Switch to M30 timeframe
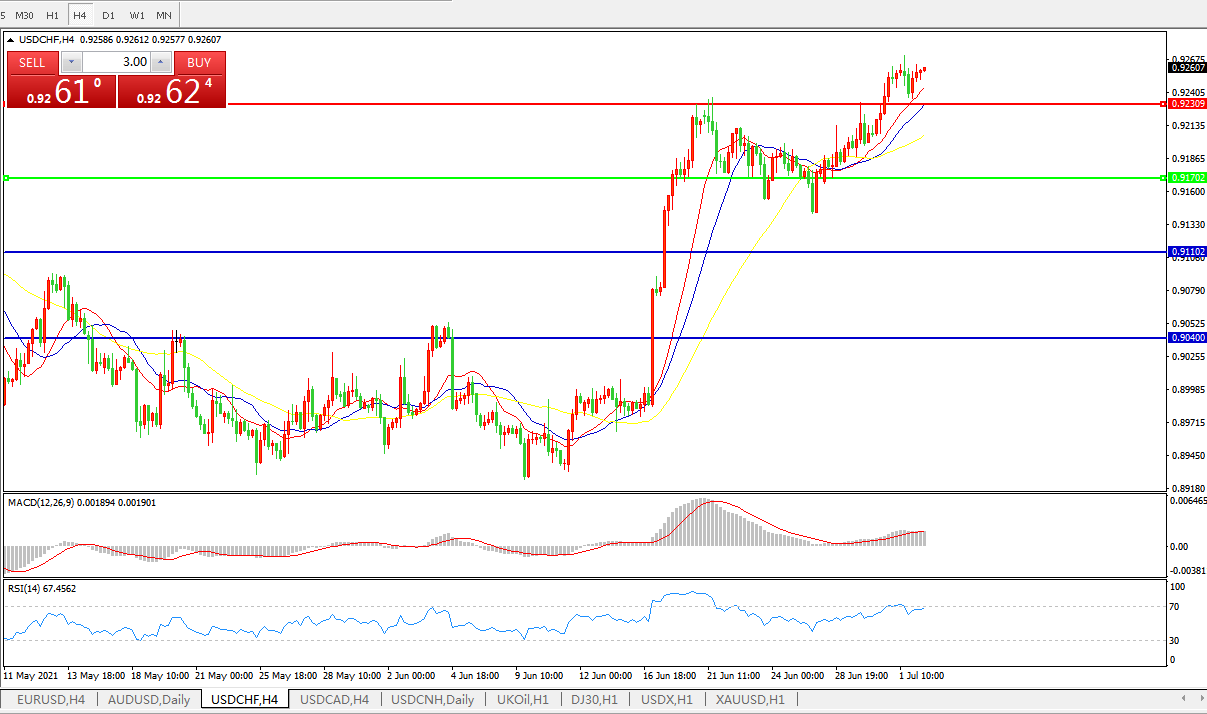 coord(25,15)
